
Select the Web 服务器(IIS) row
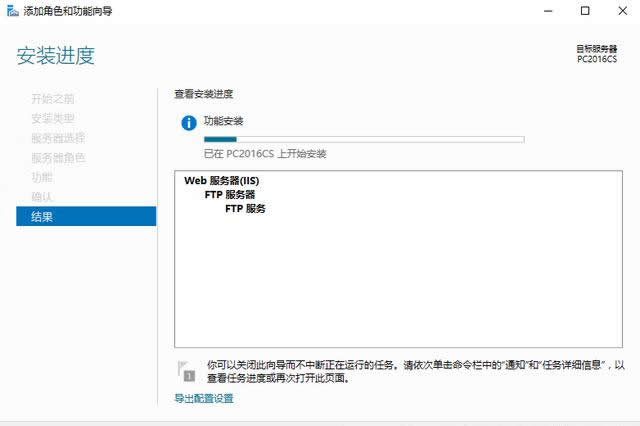(x=222, y=180)
